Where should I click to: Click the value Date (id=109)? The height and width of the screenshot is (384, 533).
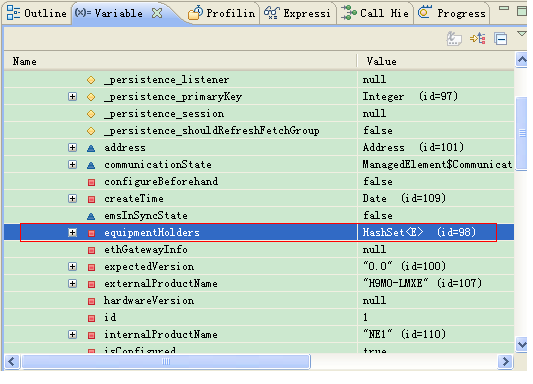[x=404, y=198]
